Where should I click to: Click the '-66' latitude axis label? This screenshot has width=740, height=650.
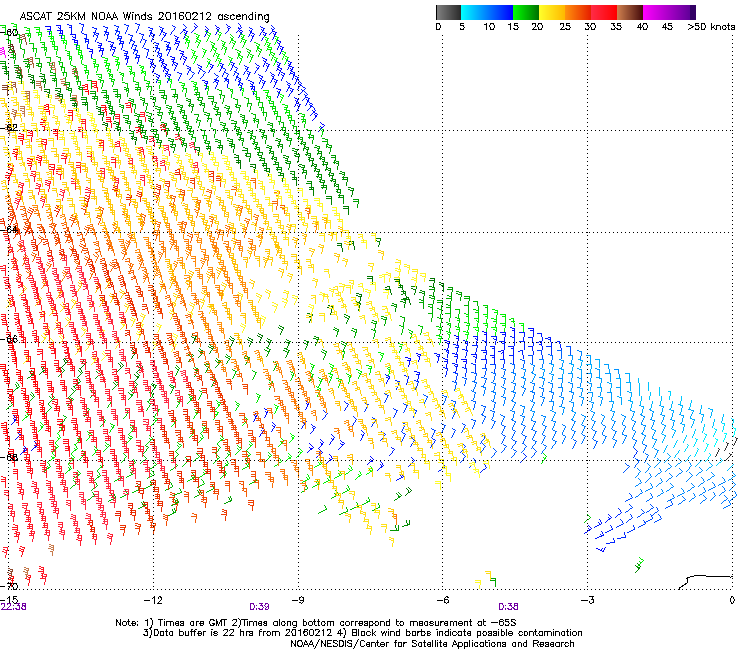(9, 339)
